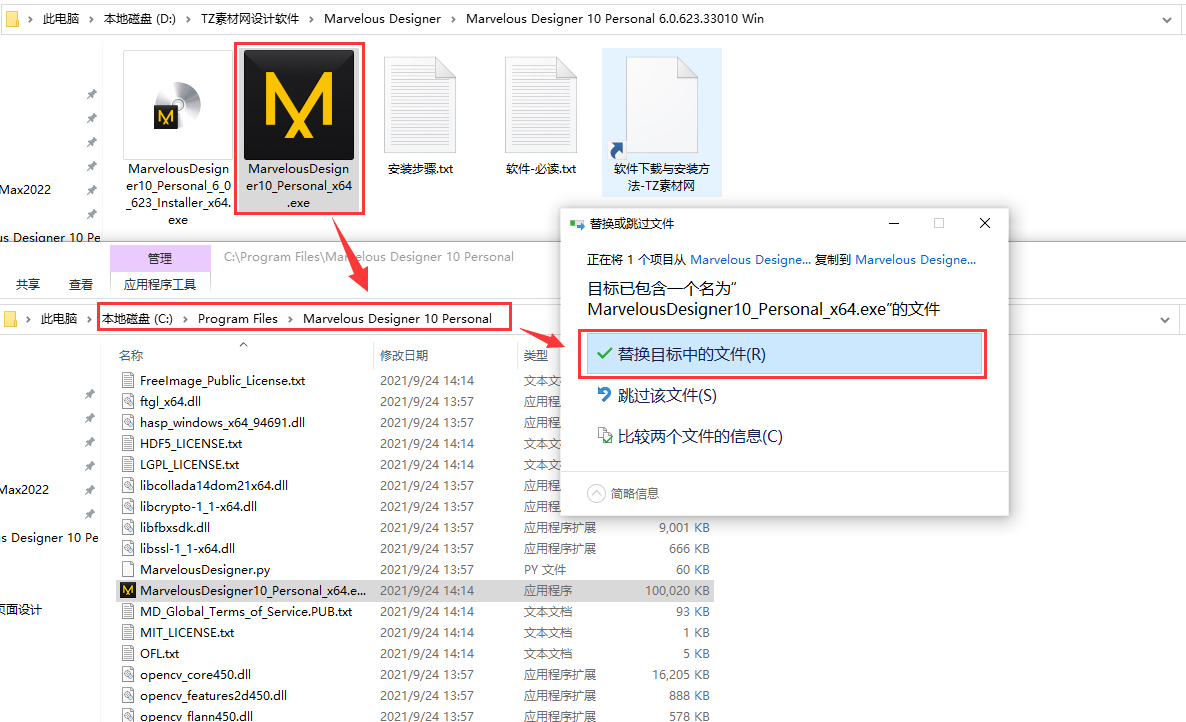Click the libfbxsdk.dll file icon
This screenshot has height=722, width=1186.
coord(128,528)
